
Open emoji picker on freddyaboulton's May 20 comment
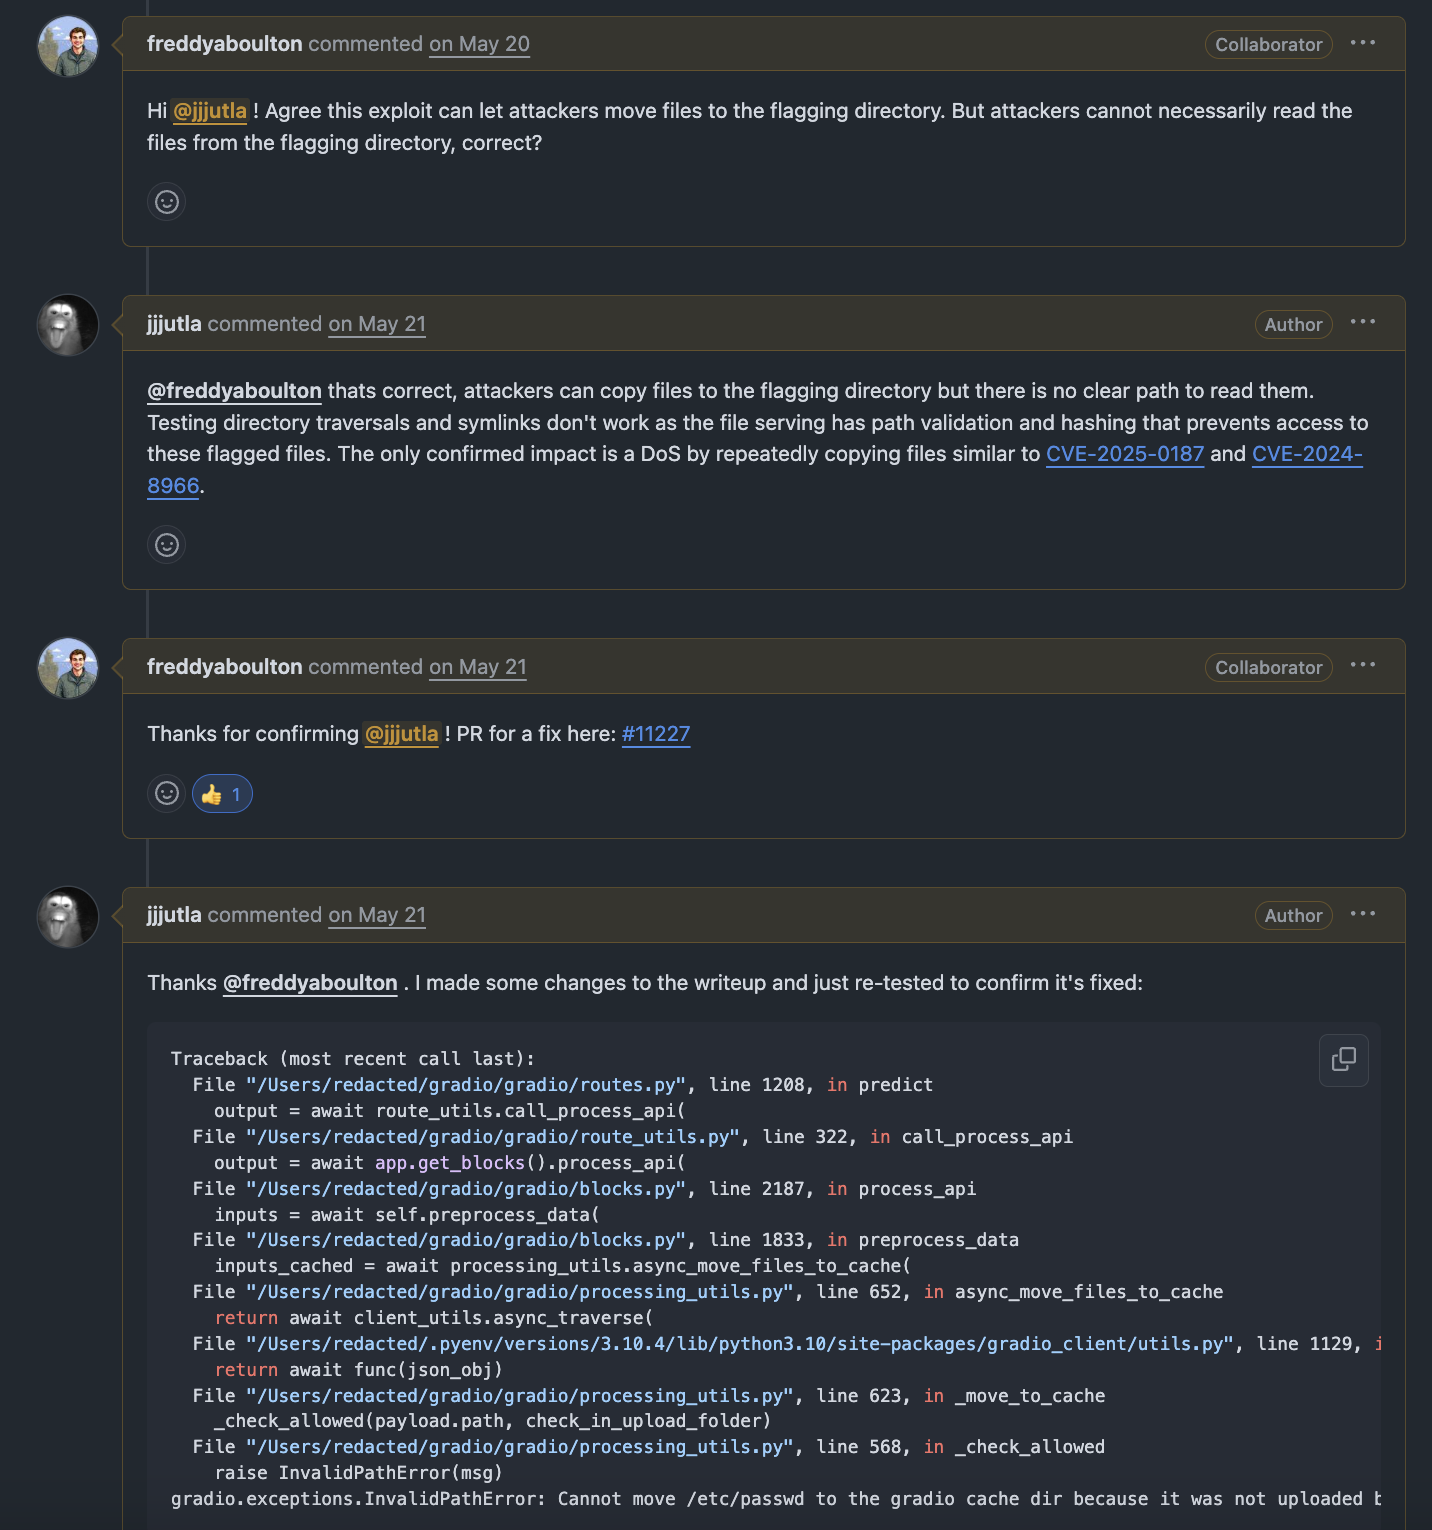tap(166, 201)
